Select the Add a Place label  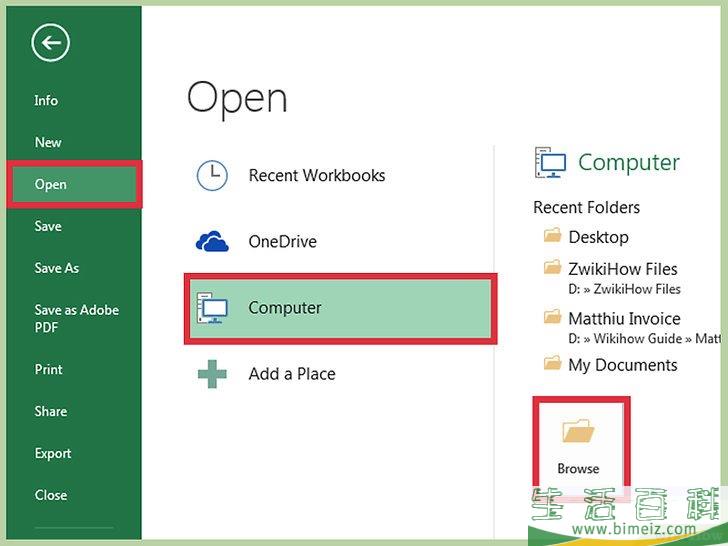pyautogui.click(x=292, y=374)
